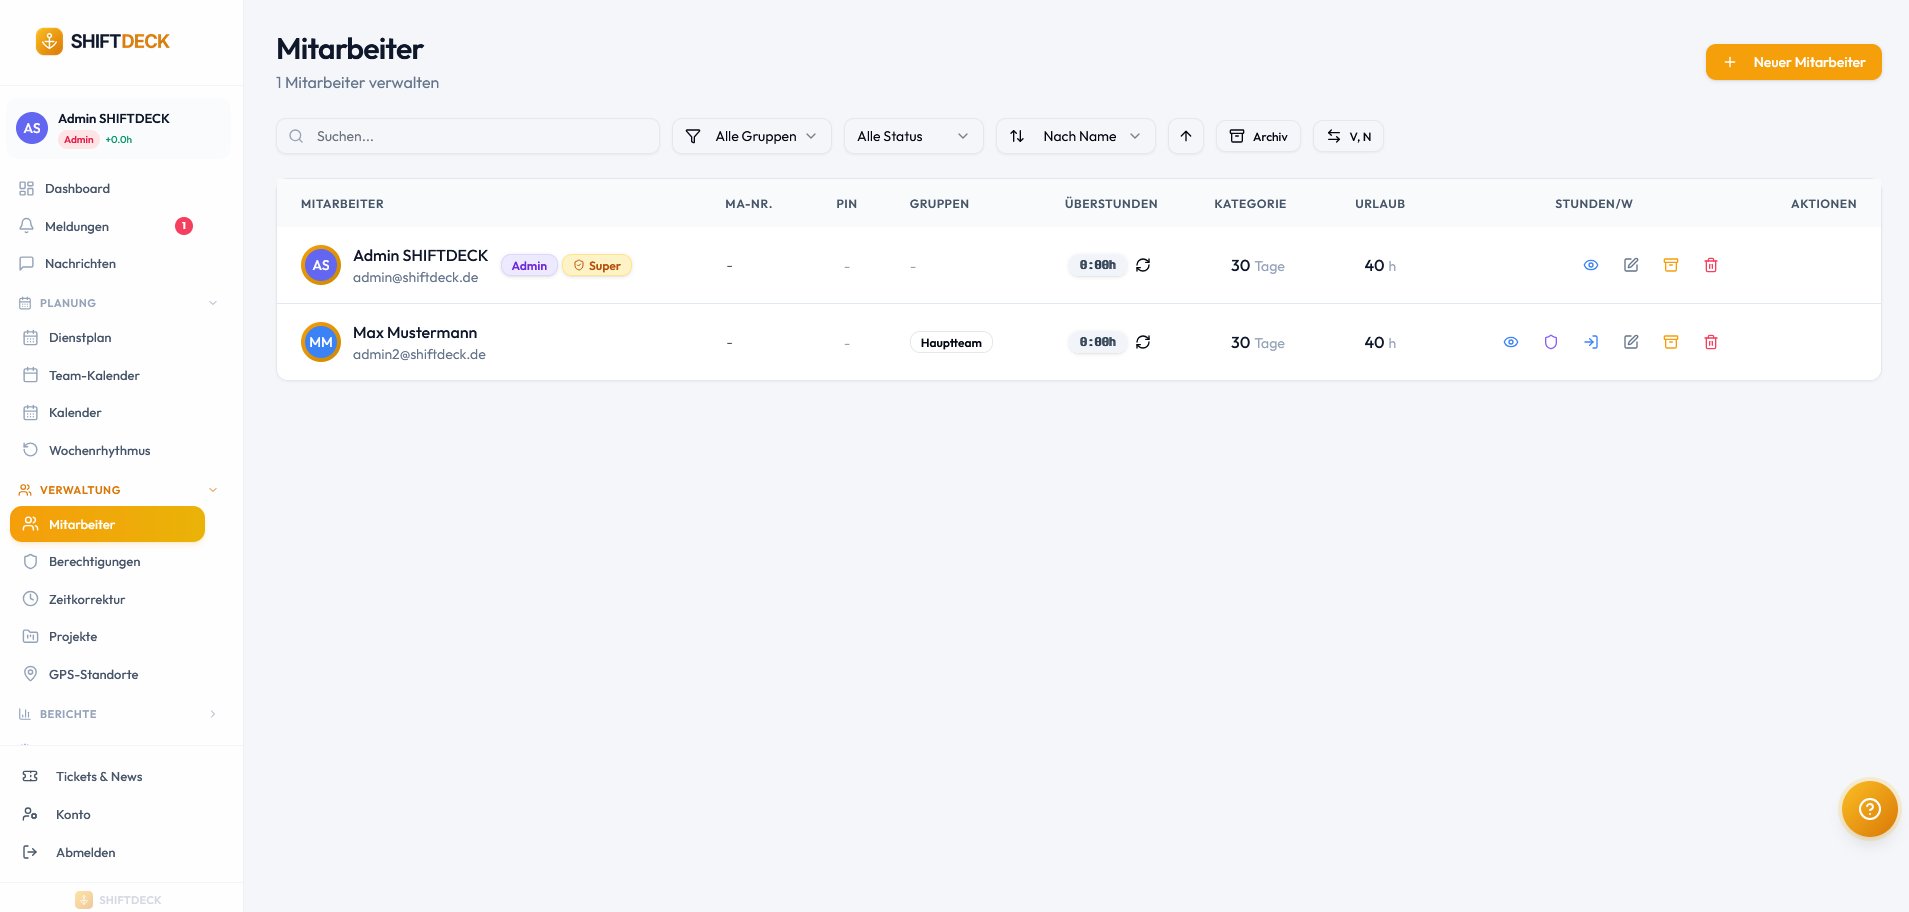Viewport: 1909px width, 912px height.
Task: Open the orange help button
Action: [1869, 808]
